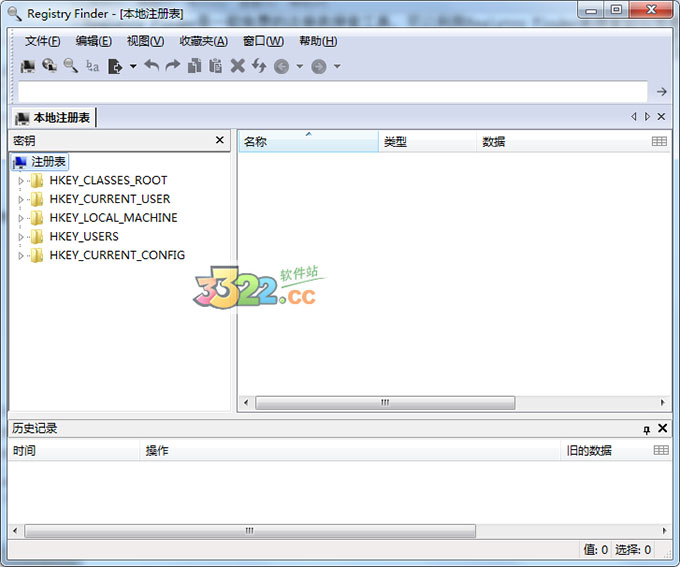Navigate forward with the round arrow

319,66
